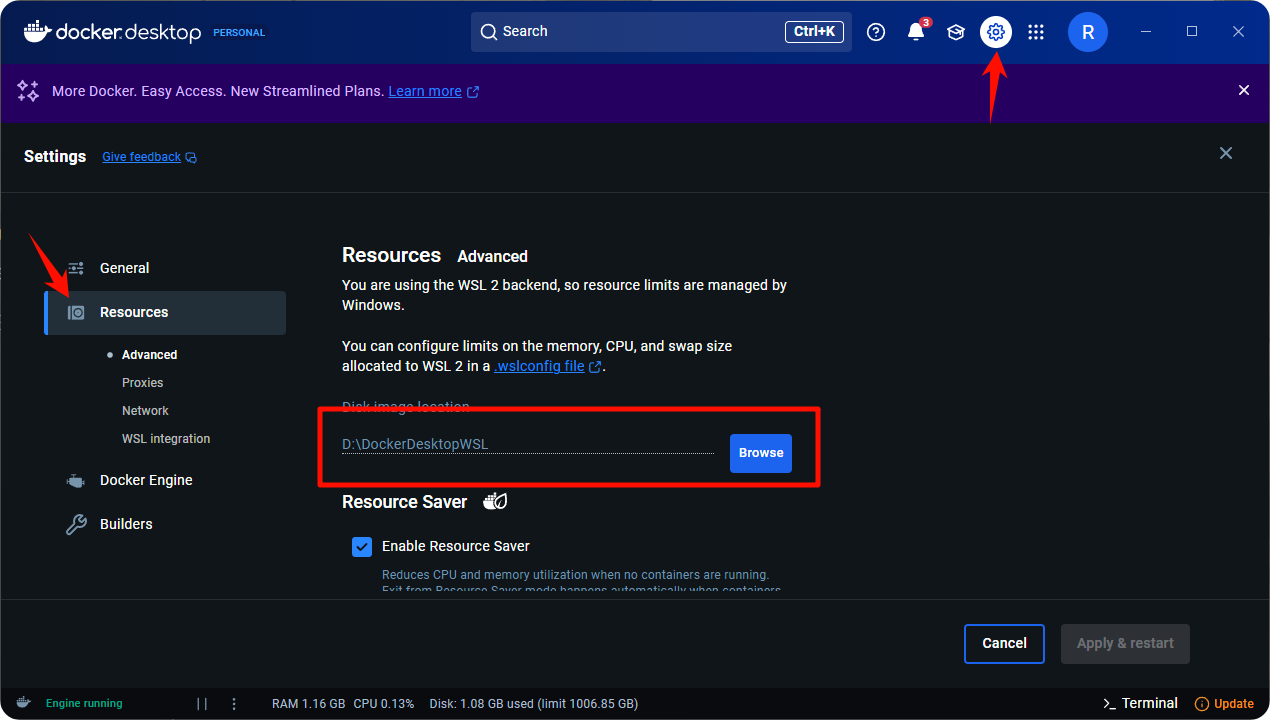
Task: Open the .wslconfig file link
Action: 540,366
